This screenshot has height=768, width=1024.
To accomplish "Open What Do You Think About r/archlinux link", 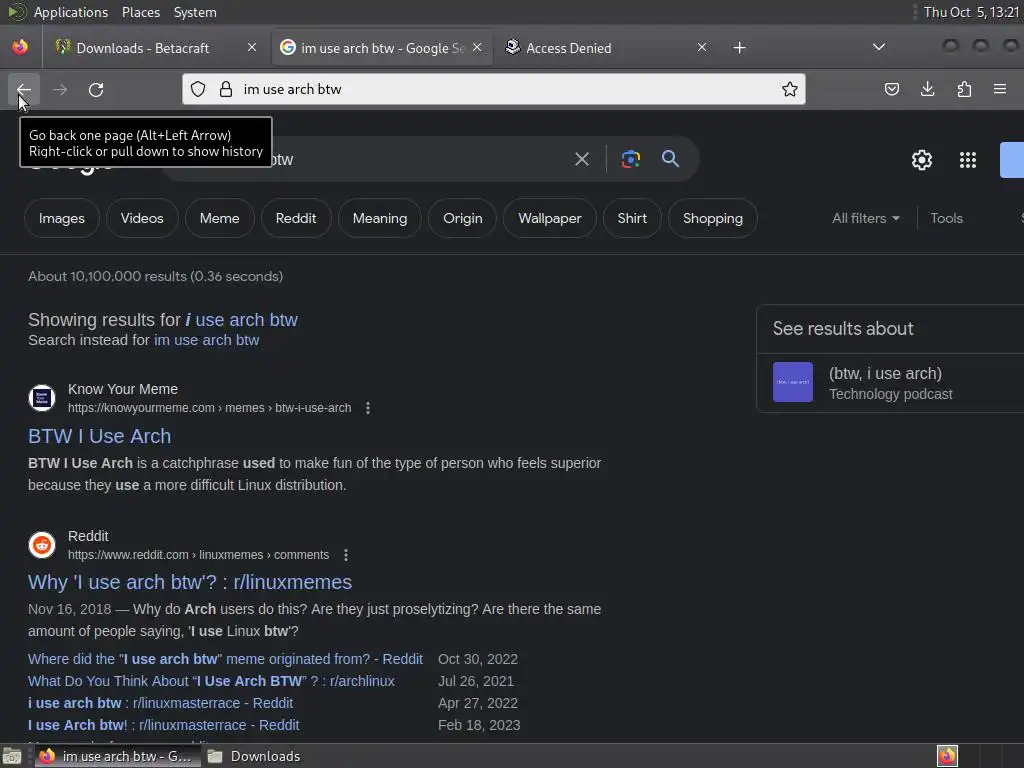I will click(211, 681).
